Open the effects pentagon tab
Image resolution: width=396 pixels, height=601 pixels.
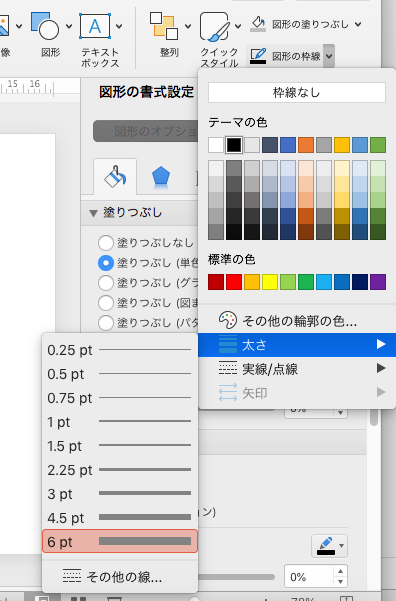(x=161, y=177)
